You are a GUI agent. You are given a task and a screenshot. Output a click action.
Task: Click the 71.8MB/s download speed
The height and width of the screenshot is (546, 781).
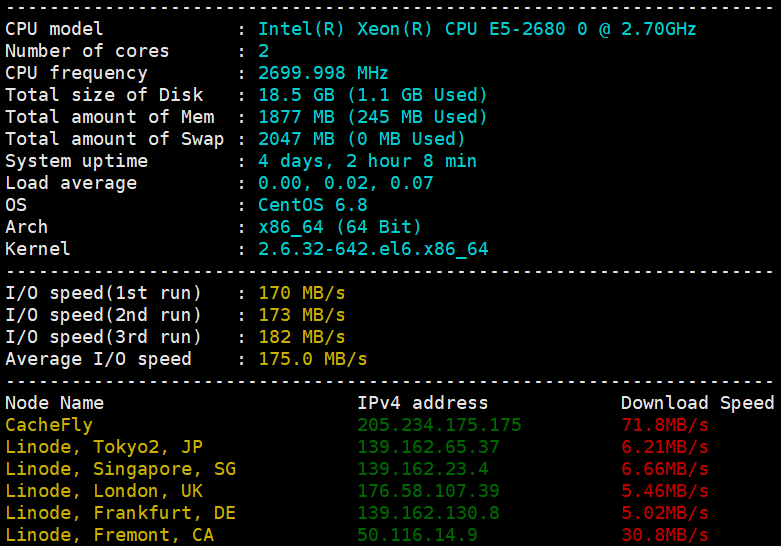click(x=664, y=425)
